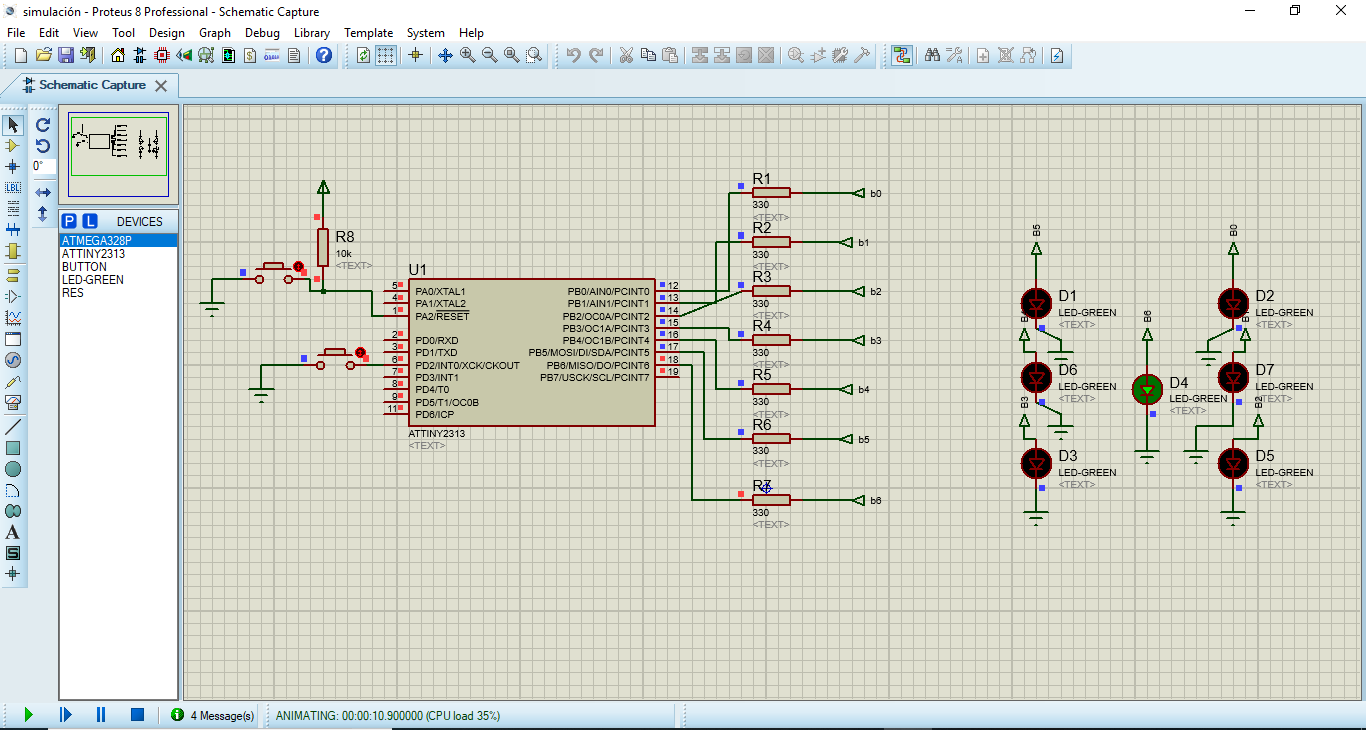Image resolution: width=1366 pixels, height=730 pixels.
Task: Select the Component mode tool
Action: click(13, 146)
